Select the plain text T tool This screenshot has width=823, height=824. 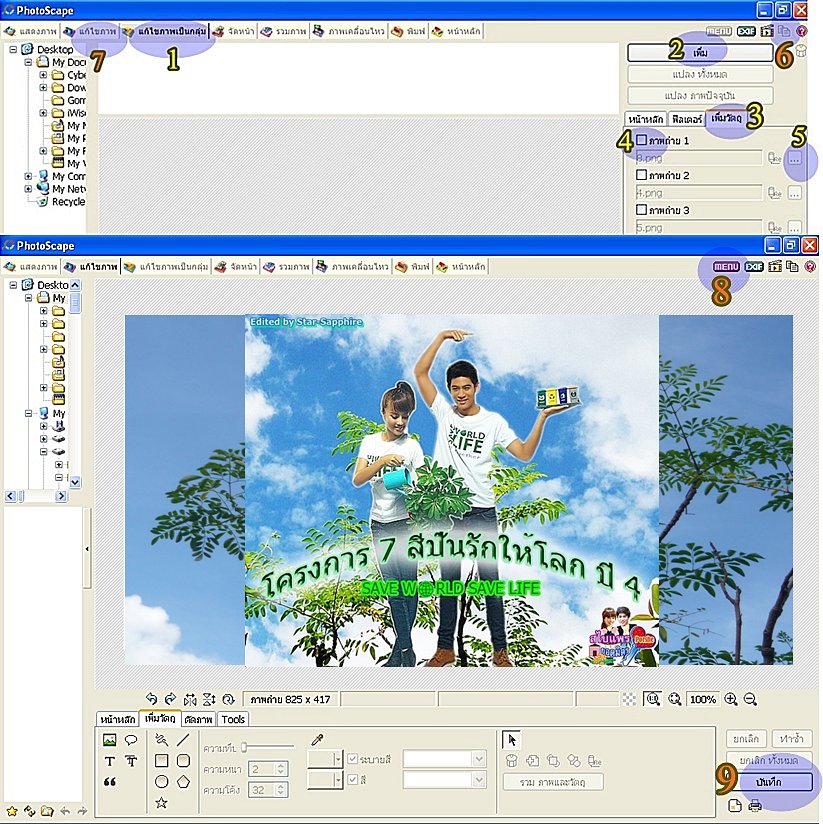click(x=109, y=761)
